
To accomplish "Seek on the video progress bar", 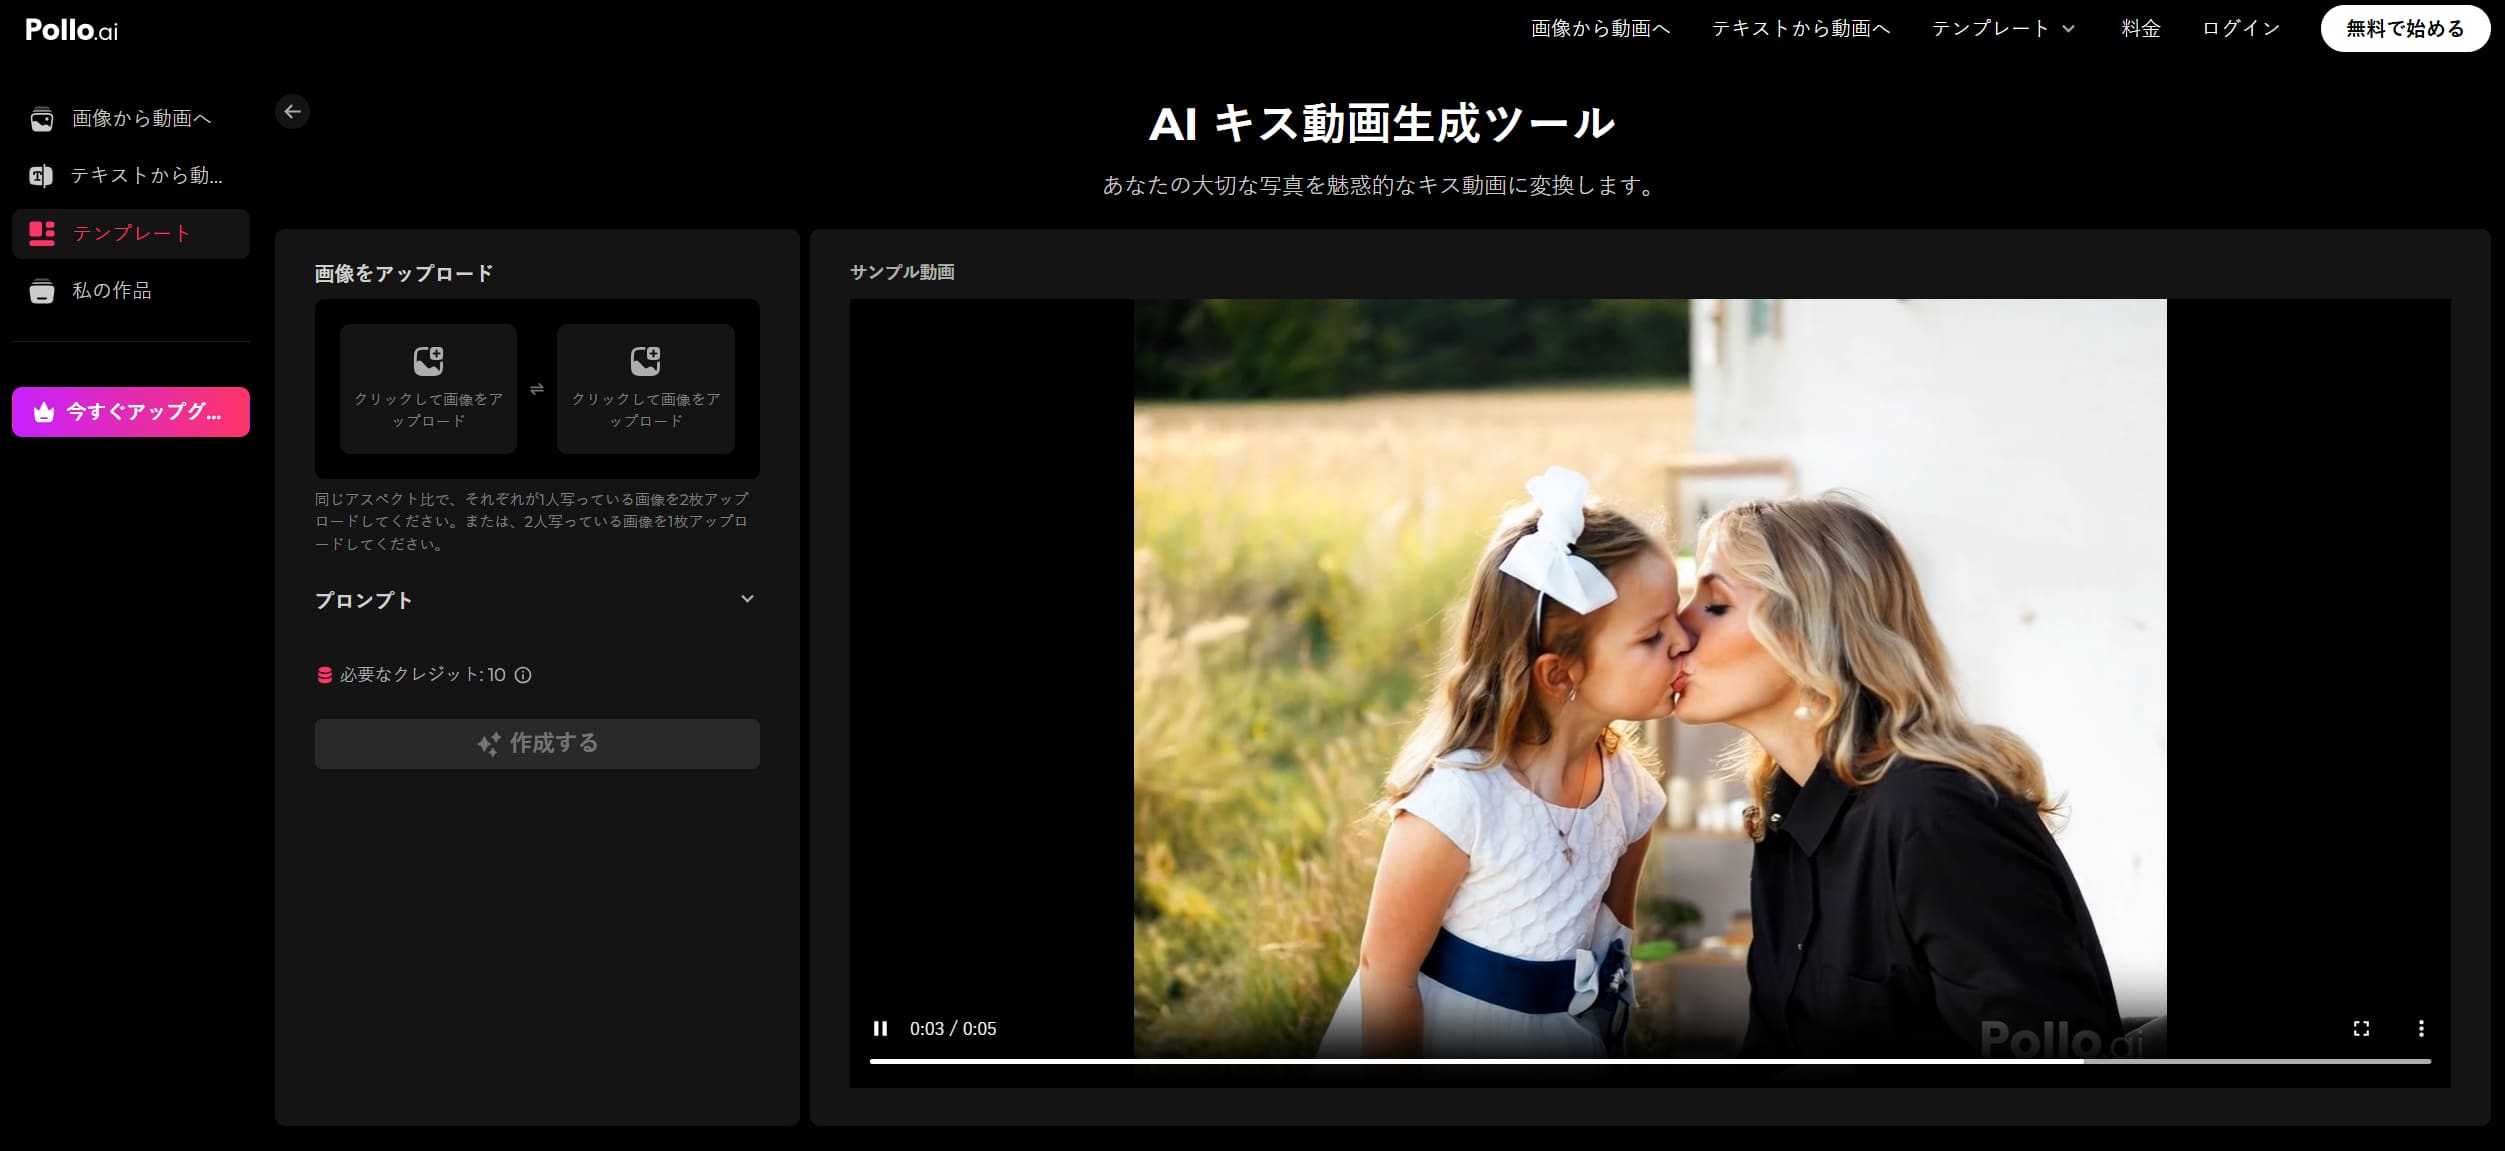I will tap(1650, 1061).
